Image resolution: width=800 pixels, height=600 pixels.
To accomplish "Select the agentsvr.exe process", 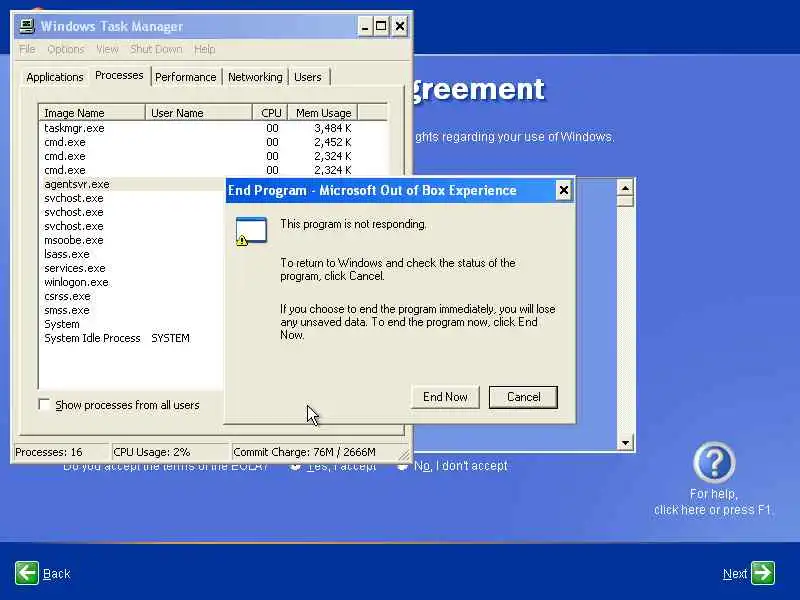I will 133,184.
